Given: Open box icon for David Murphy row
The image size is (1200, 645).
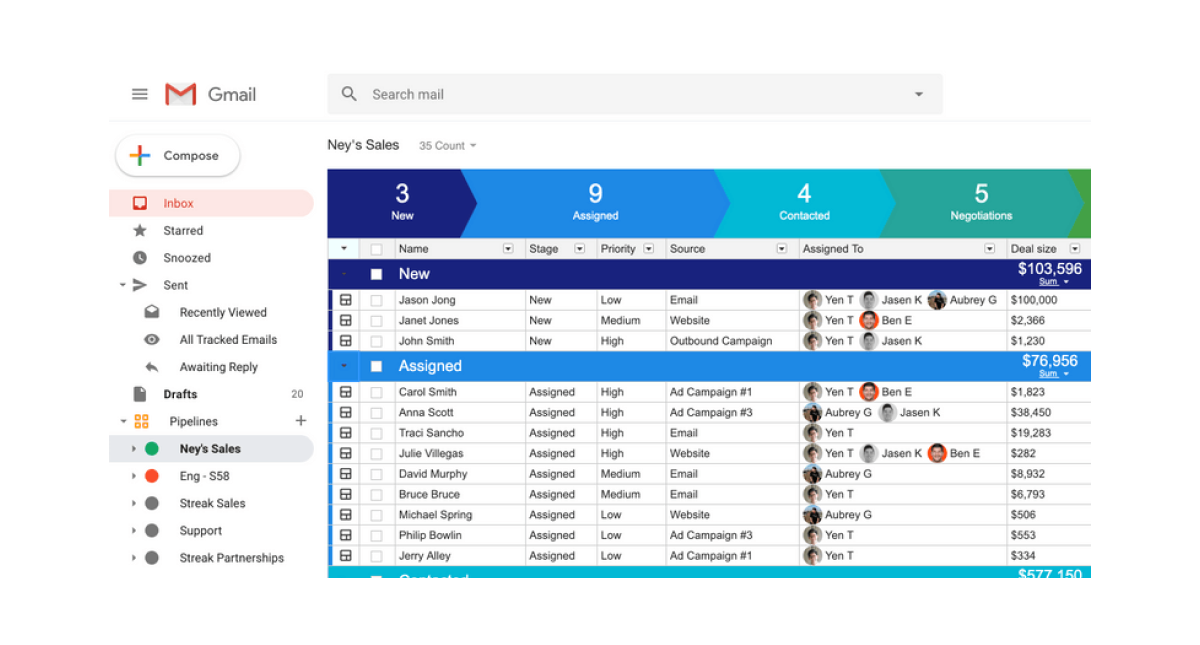Looking at the screenshot, I should coord(346,474).
